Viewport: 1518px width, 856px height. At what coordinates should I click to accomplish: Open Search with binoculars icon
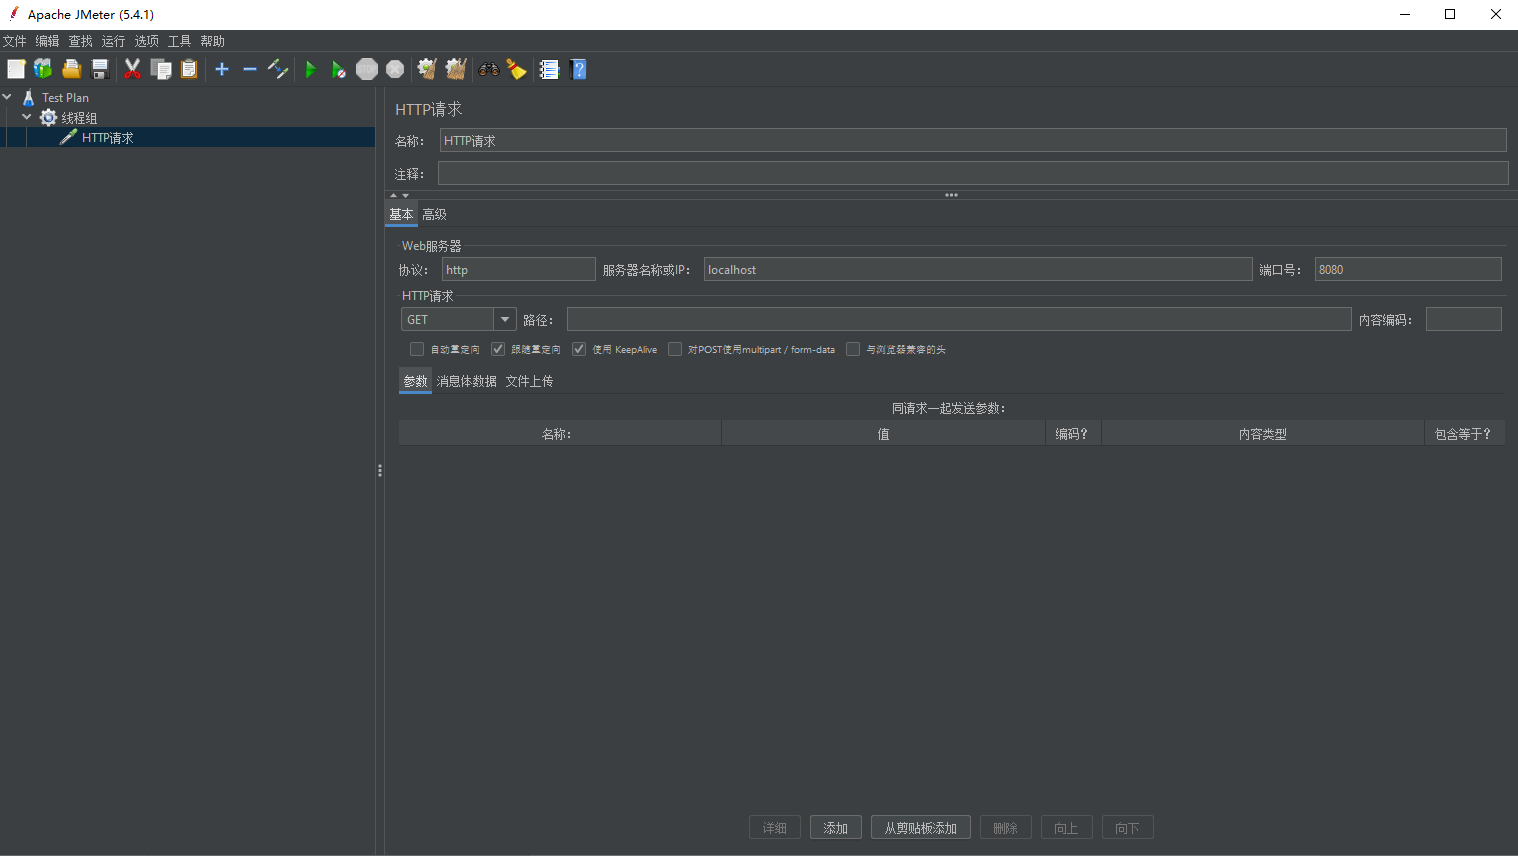(489, 69)
